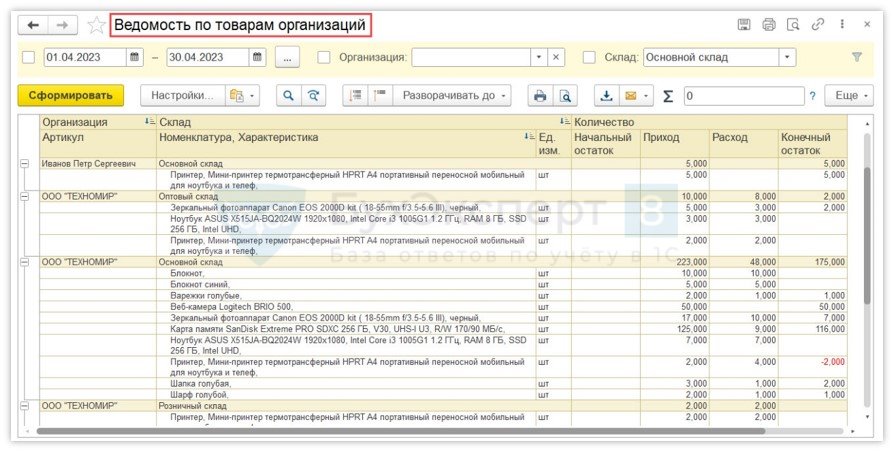Get link using the chain icon
The height and width of the screenshot is (452, 894).
(818, 25)
